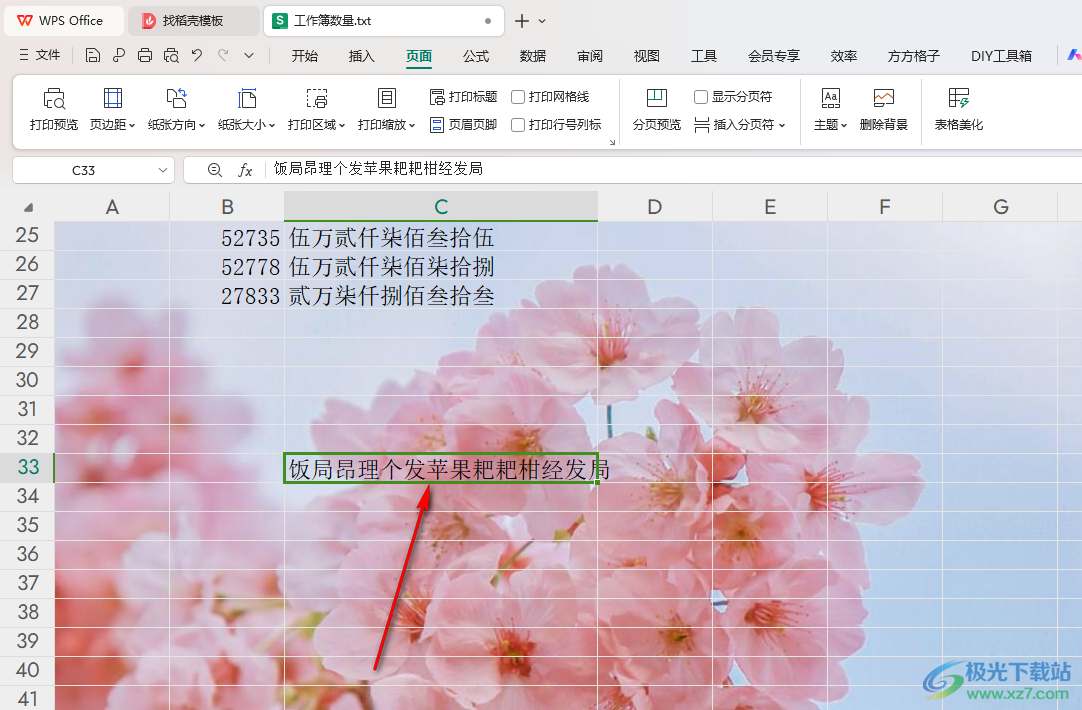Screen dimensions: 1082x710
Task: Select column D header
Action: [655, 206]
